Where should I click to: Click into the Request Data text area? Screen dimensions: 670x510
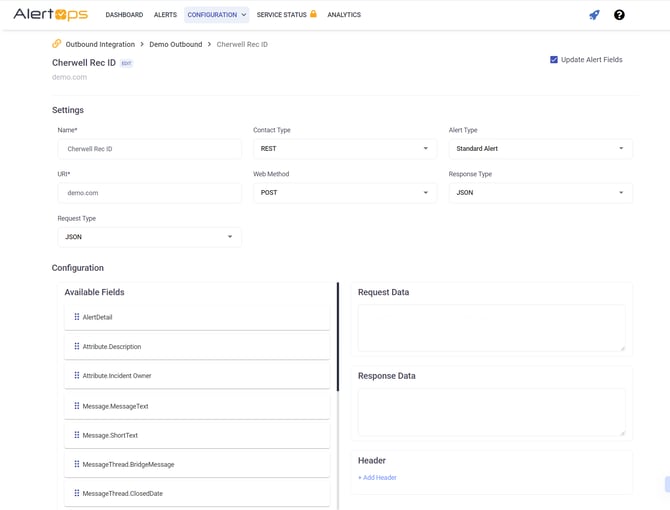(491, 328)
